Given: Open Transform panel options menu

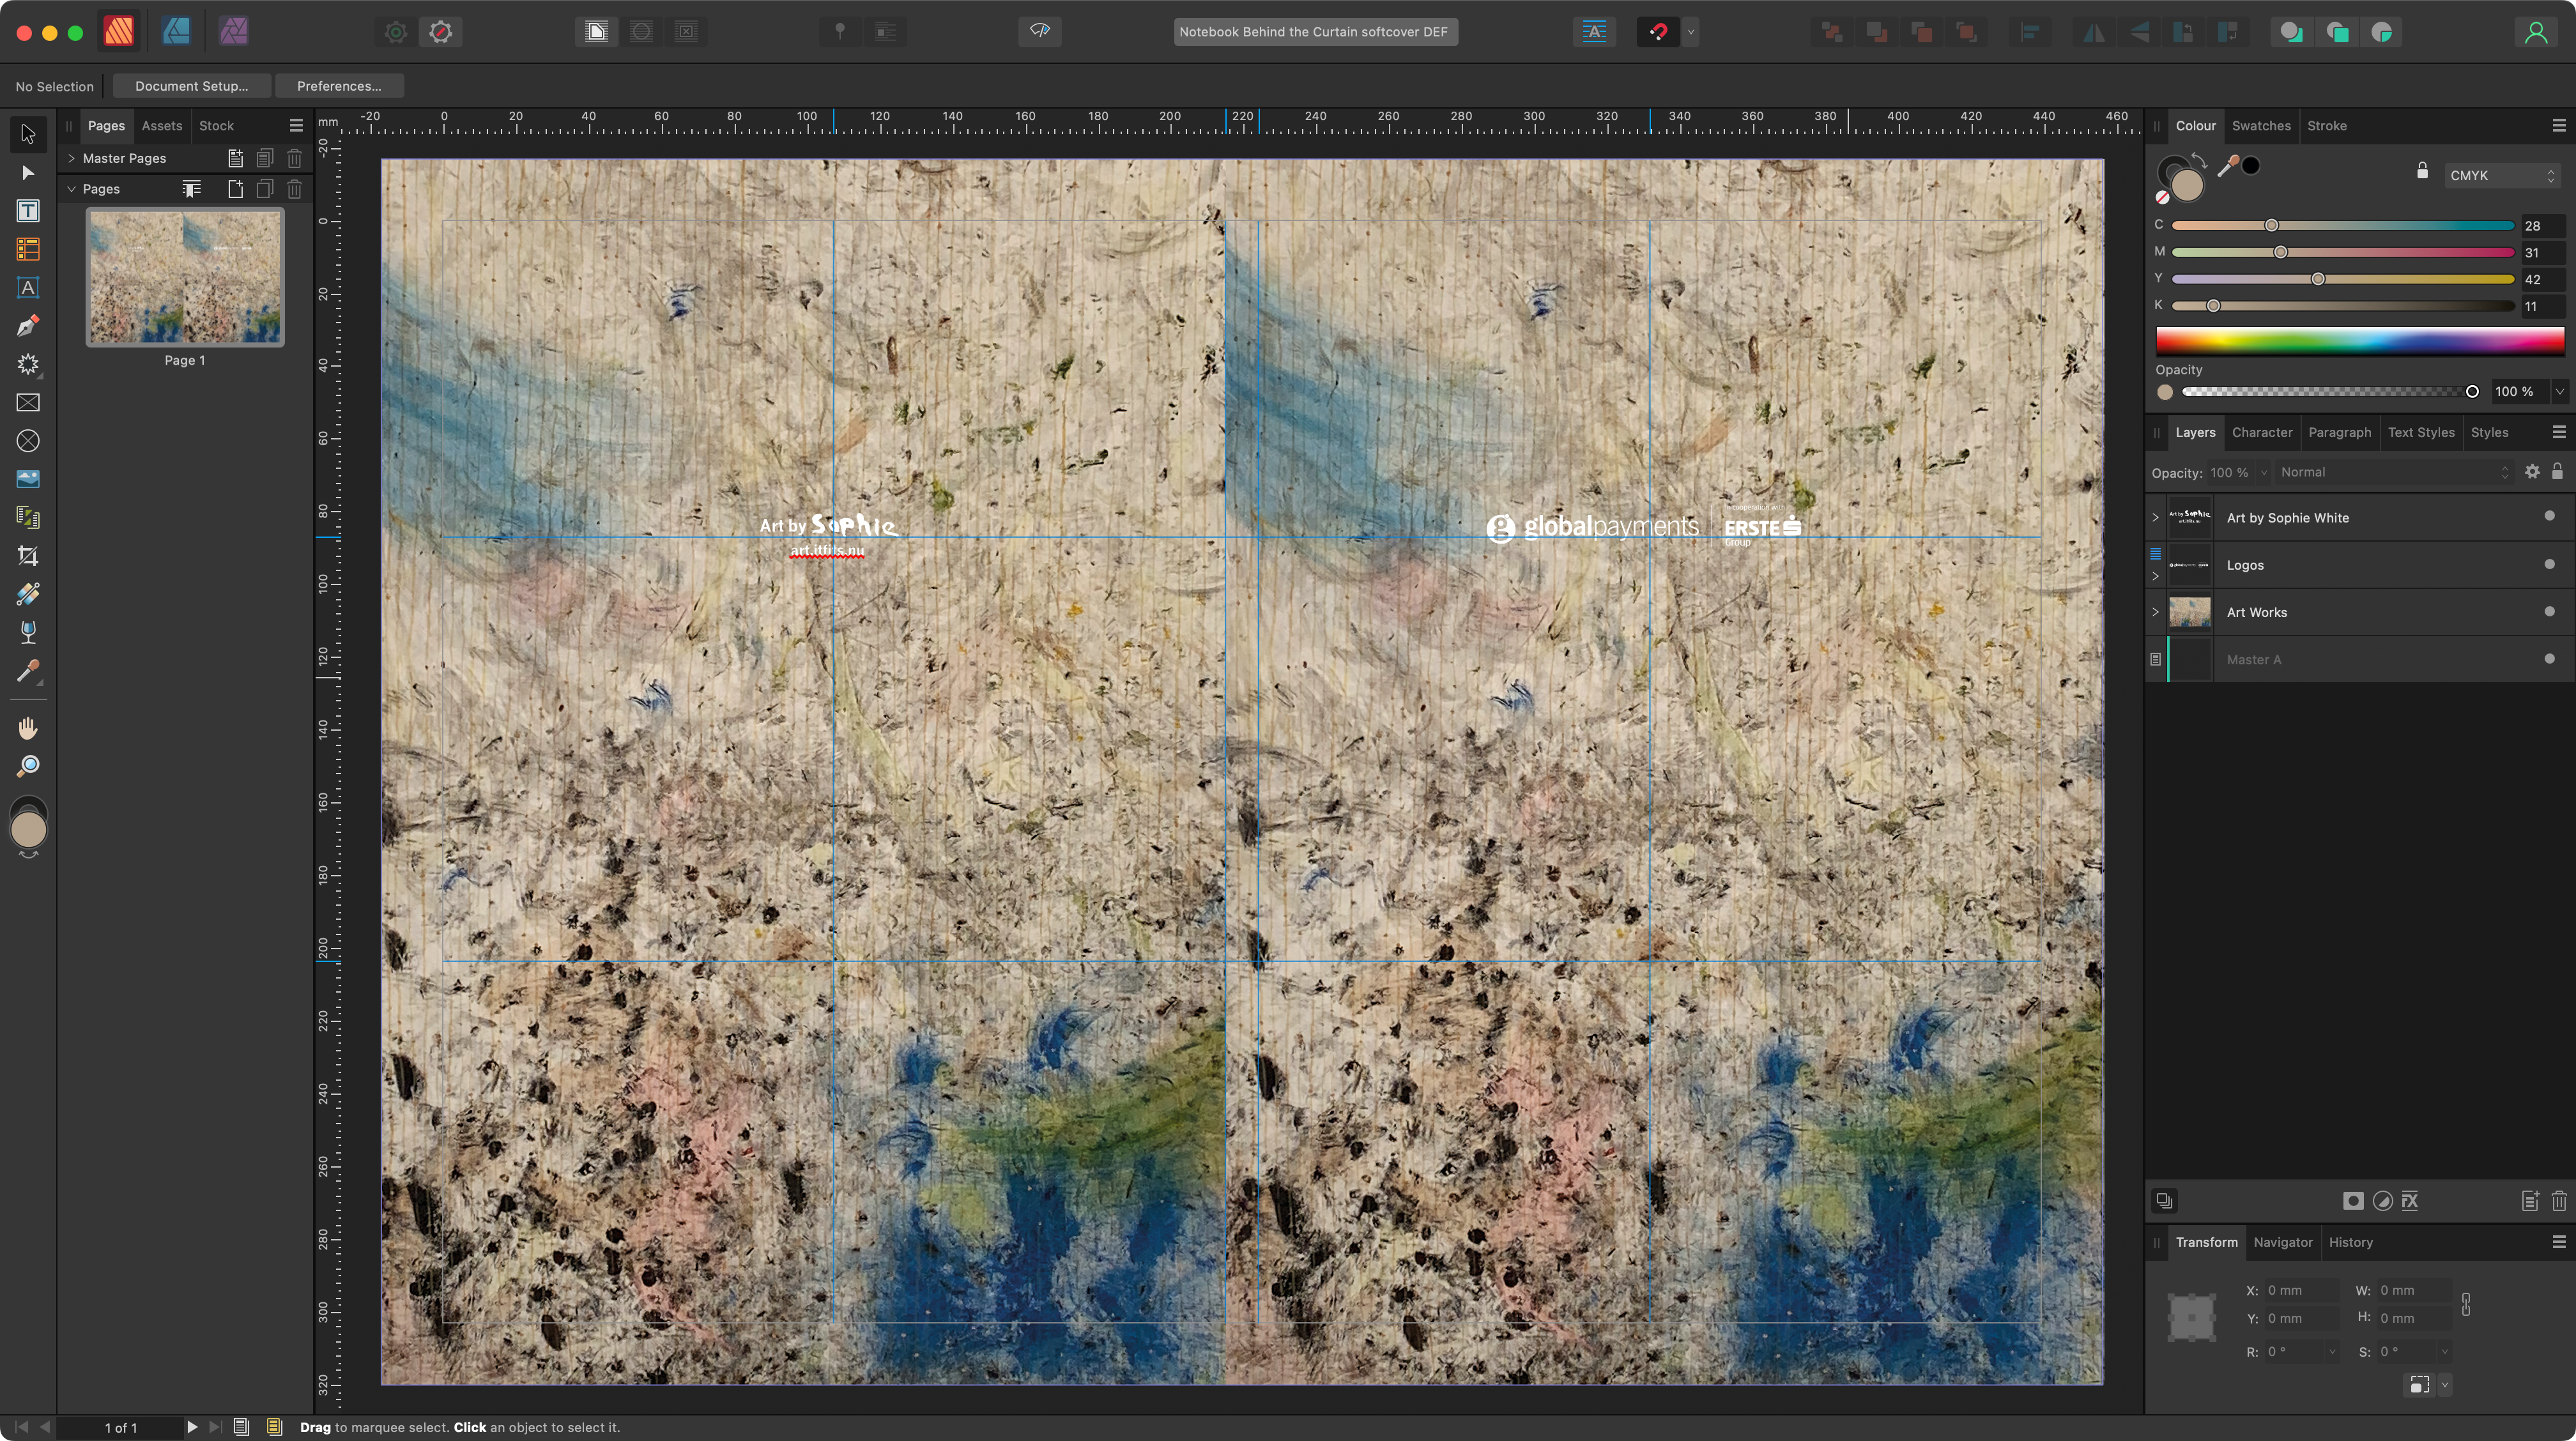Looking at the screenshot, I should pos(2558,1242).
